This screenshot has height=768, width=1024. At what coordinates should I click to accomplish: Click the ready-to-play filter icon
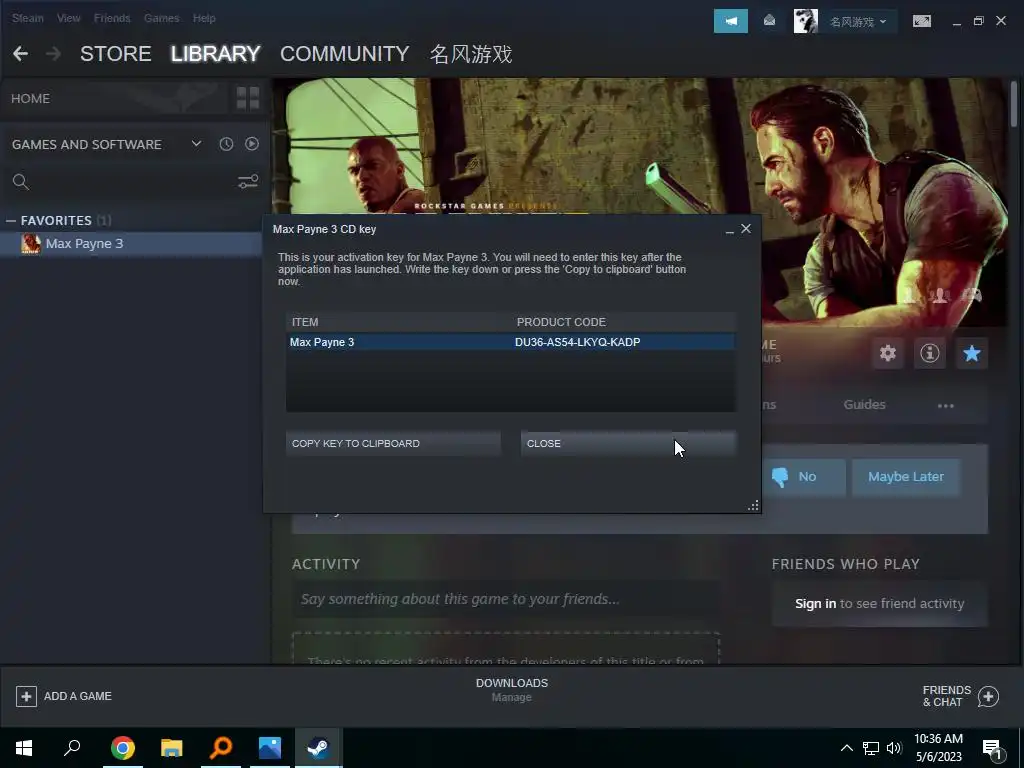(251, 144)
